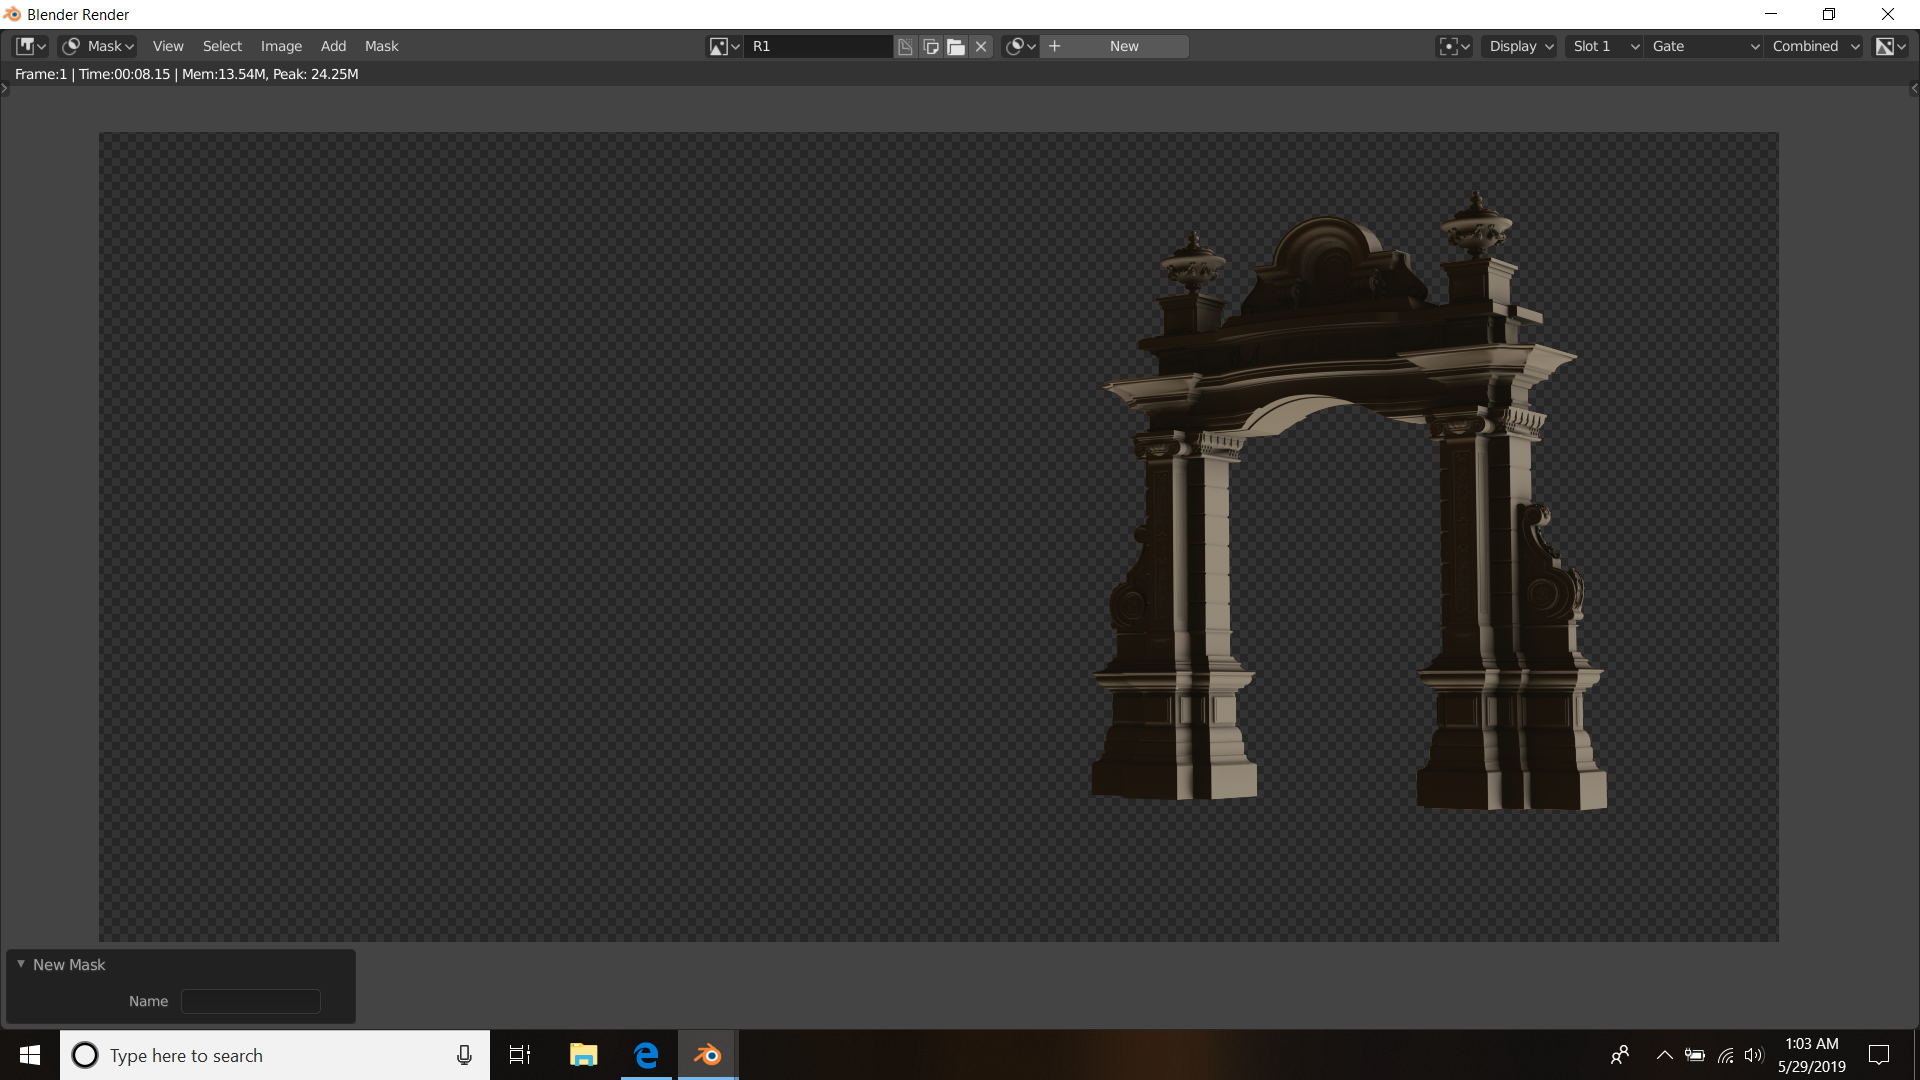1920x1080 pixels.
Task: Open the display channels dropdown
Action: (x=1890, y=46)
